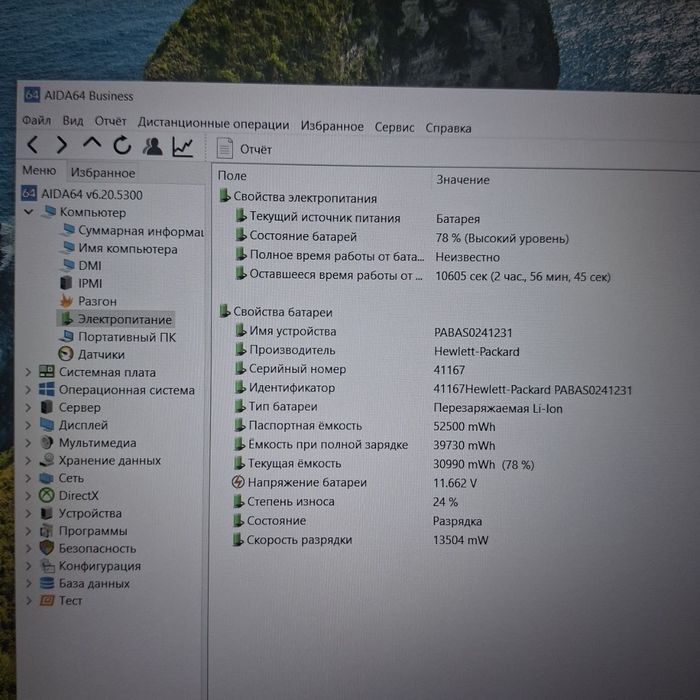Open the Файл menu
The height and width of the screenshot is (700, 700).
pyautogui.click(x=37, y=121)
